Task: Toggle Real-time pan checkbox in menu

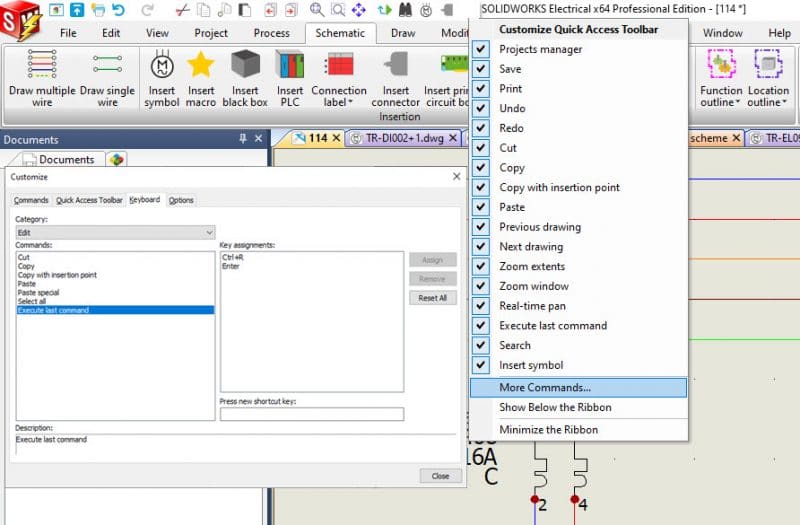Action: coord(481,306)
